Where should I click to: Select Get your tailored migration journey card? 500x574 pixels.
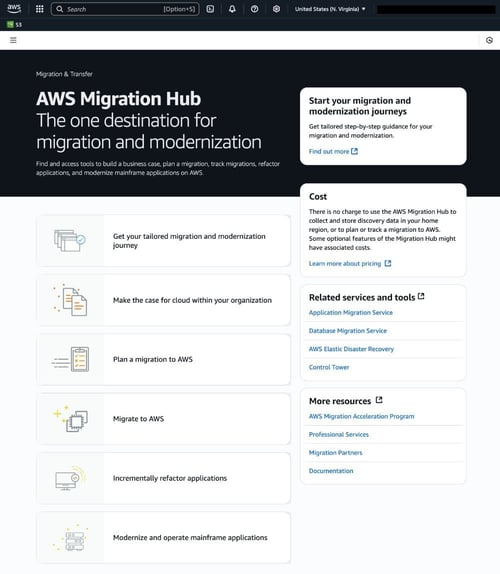point(164,241)
